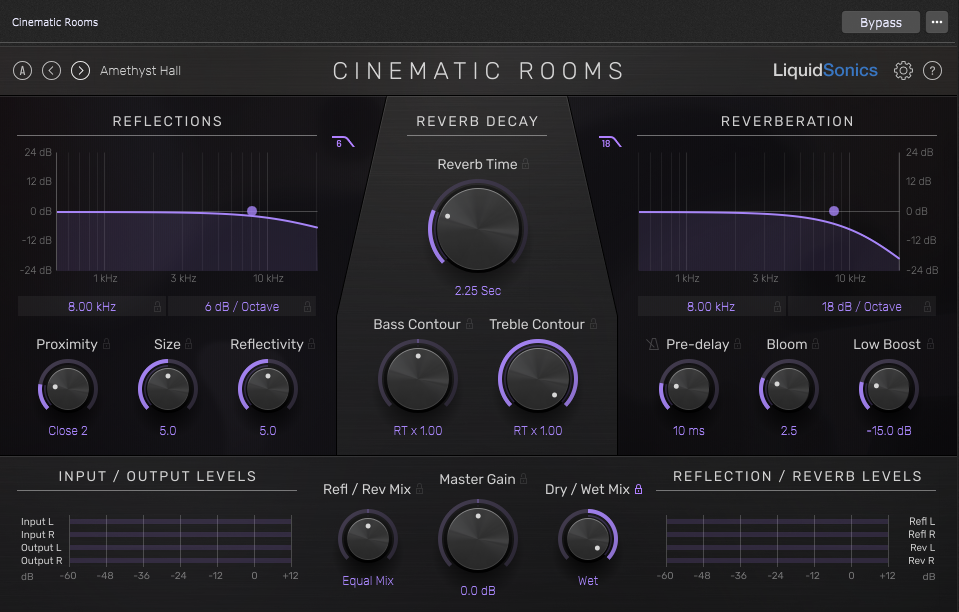The image size is (959, 612).
Task: Click the Refl / Rev Mix knob
Action: [x=368, y=539]
